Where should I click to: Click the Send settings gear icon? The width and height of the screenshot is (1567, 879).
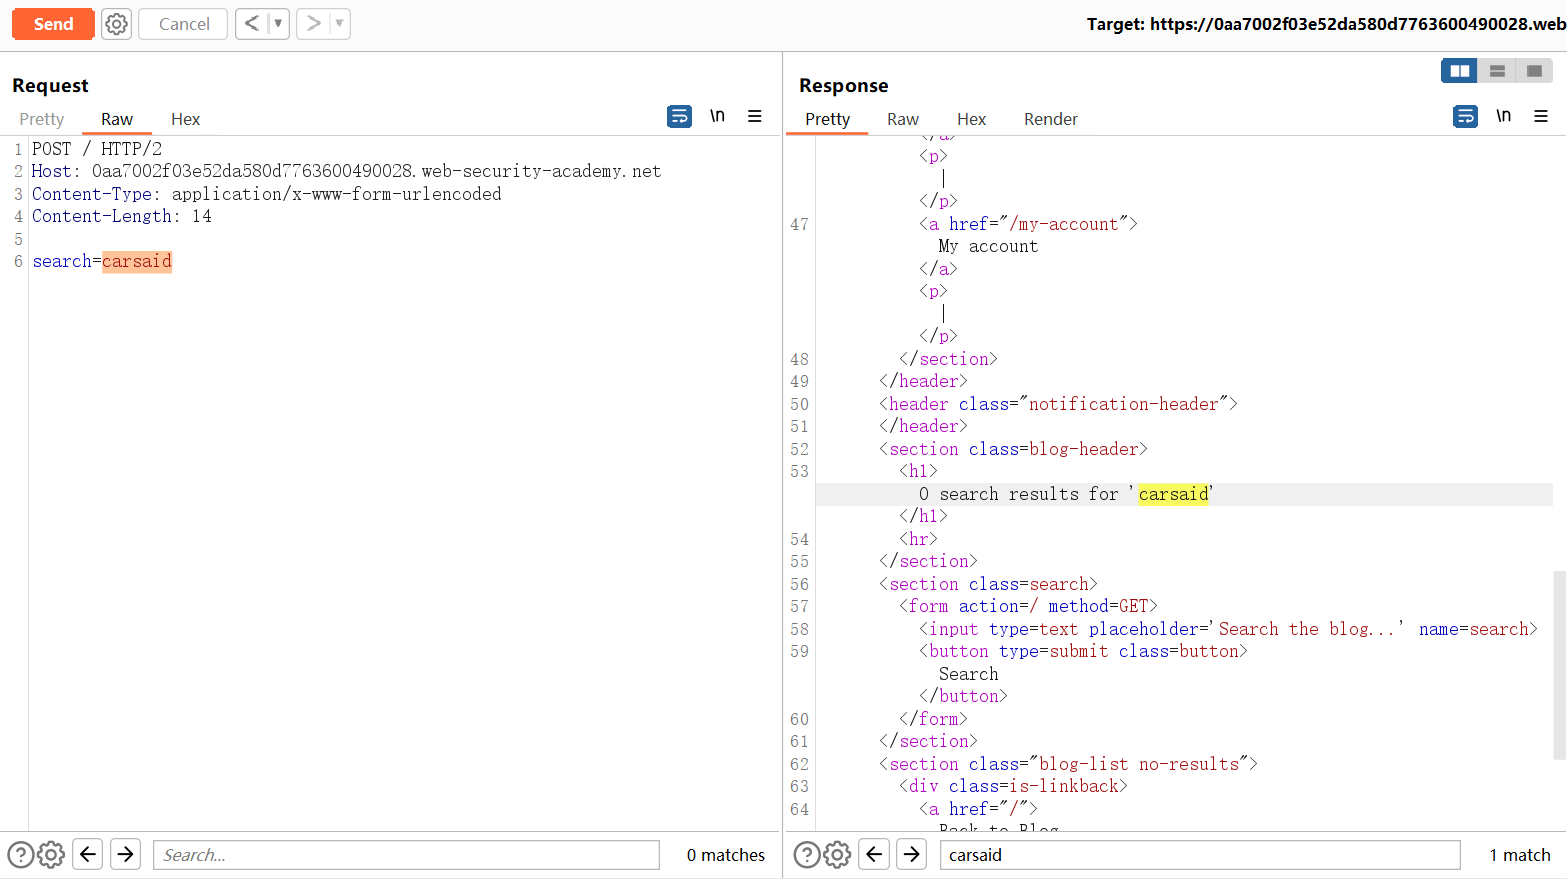pyautogui.click(x=117, y=24)
